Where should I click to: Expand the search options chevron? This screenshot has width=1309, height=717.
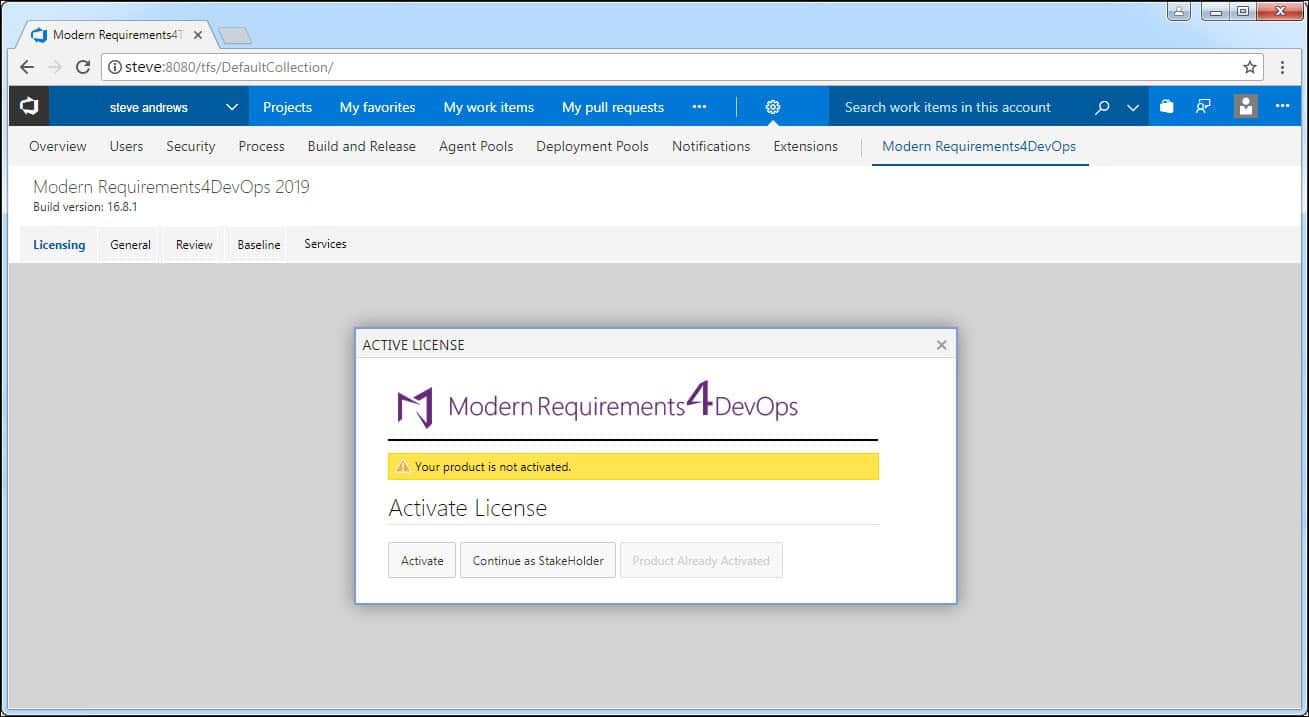pyautogui.click(x=1133, y=107)
